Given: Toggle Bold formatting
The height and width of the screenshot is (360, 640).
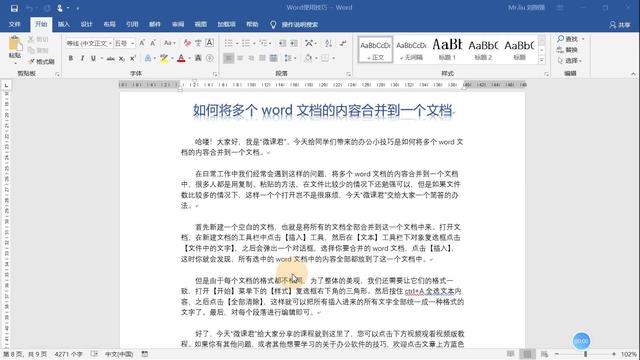Looking at the screenshot, I should [x=71, y=58].
